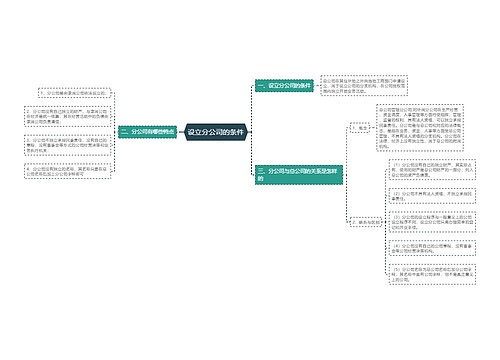Select the leaf starting with (2) 分公司不具有法人资格

[x=432, y=196]
